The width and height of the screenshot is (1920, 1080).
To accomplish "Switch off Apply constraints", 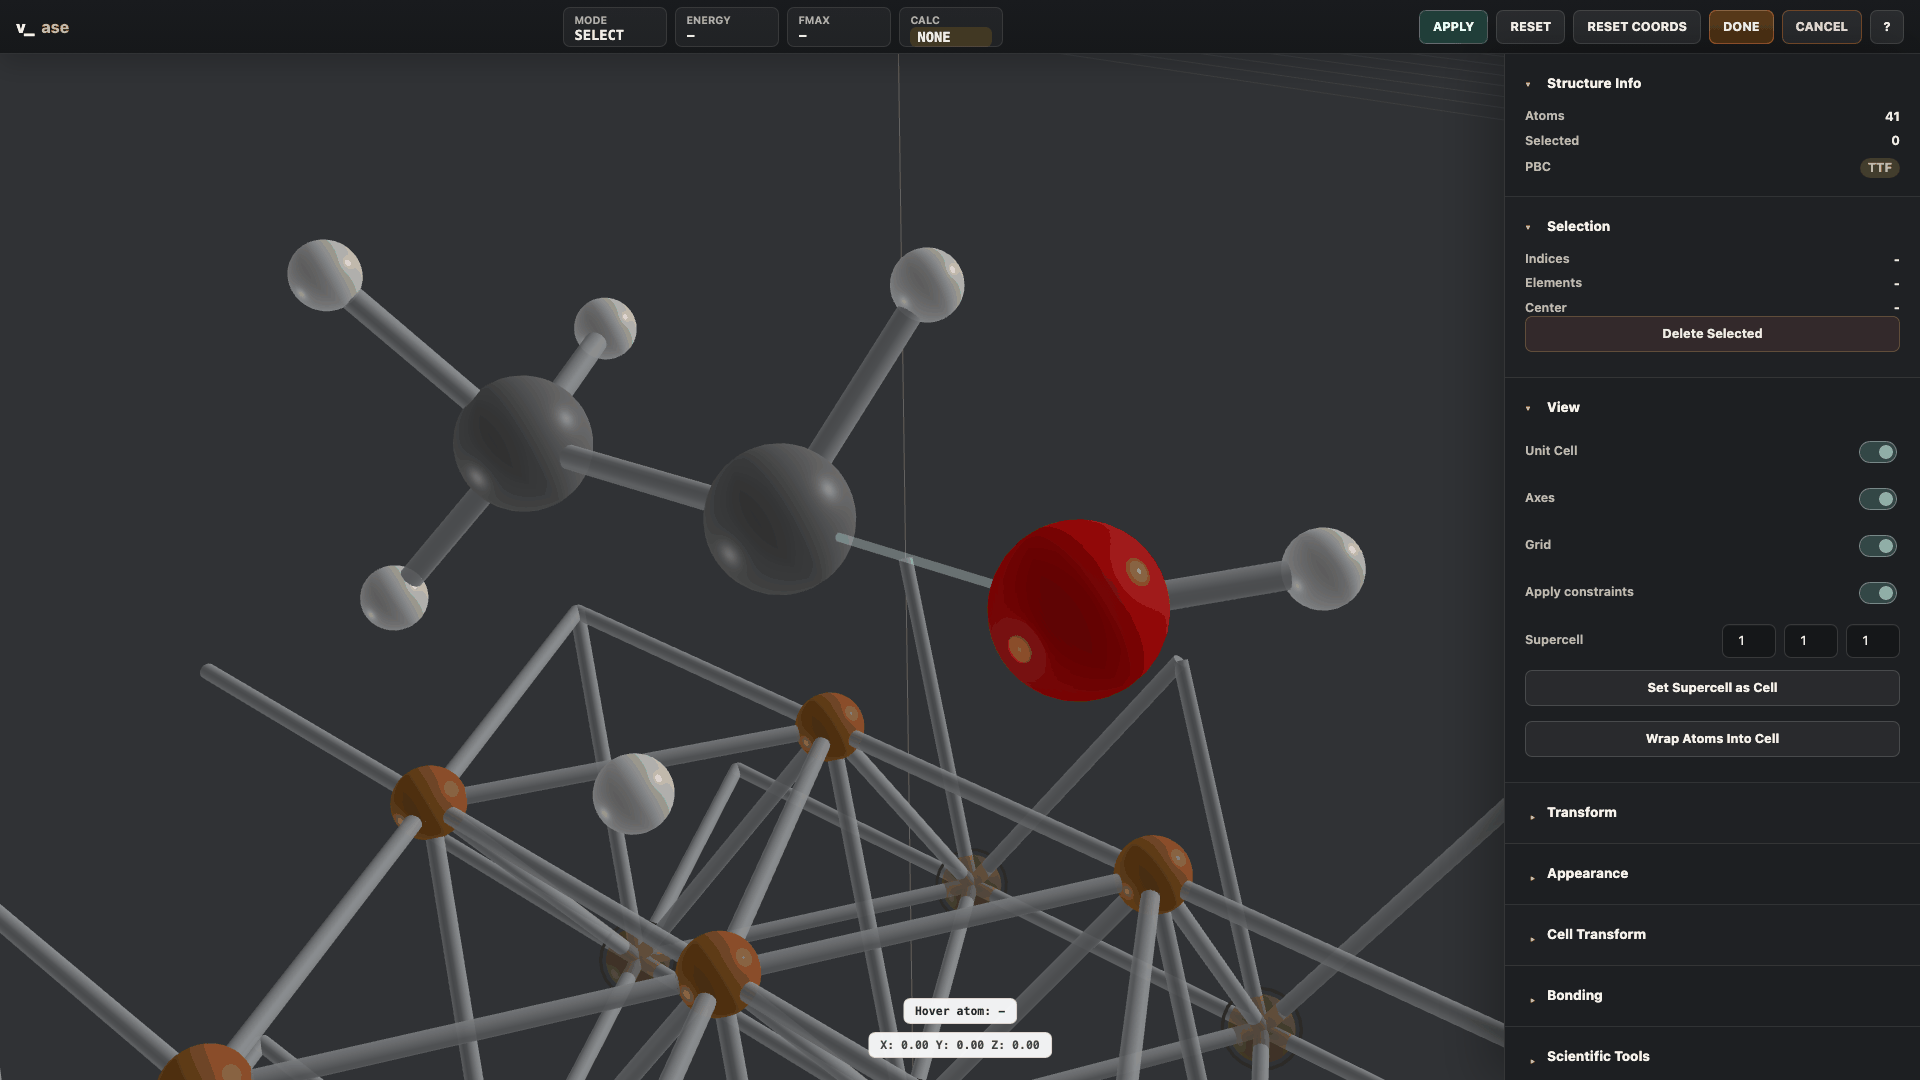I will [x=1877, y=593].
